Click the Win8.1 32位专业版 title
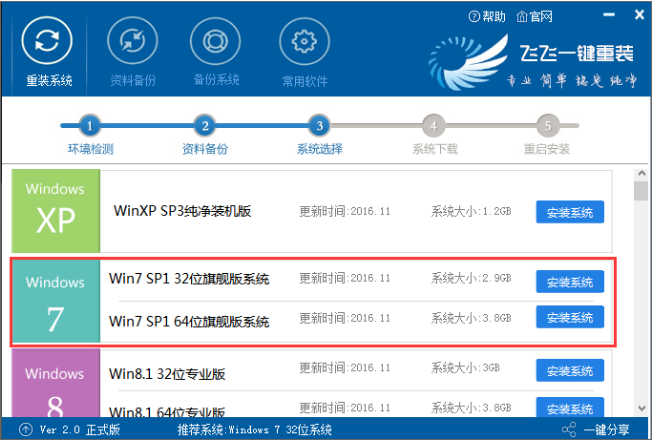 pyautogui.click(x=167, y=374)
